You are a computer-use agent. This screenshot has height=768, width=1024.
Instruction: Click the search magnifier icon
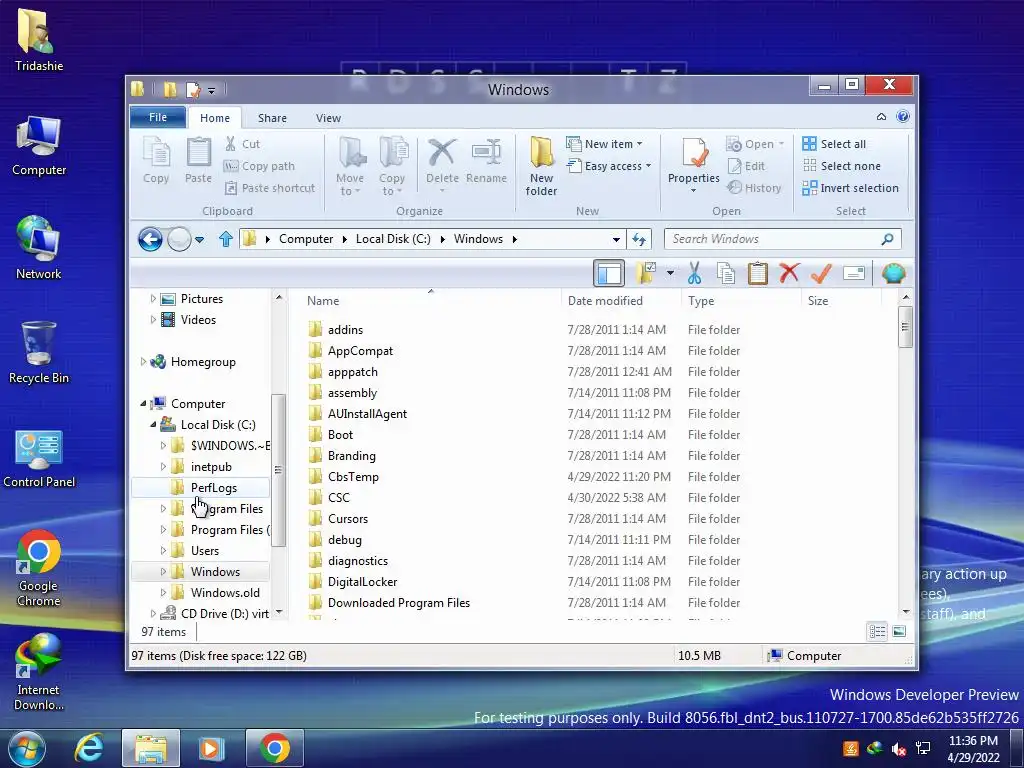[888, 239]
